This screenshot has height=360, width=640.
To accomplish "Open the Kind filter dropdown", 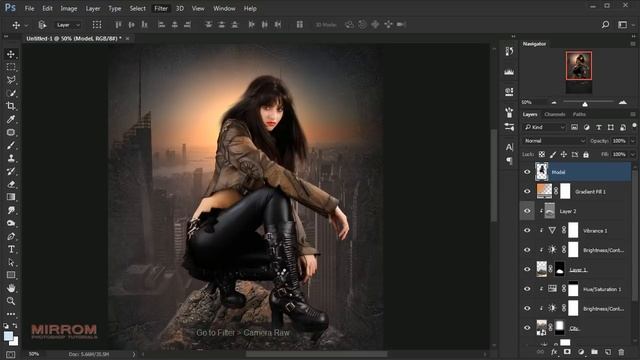I will coord(544,127).
